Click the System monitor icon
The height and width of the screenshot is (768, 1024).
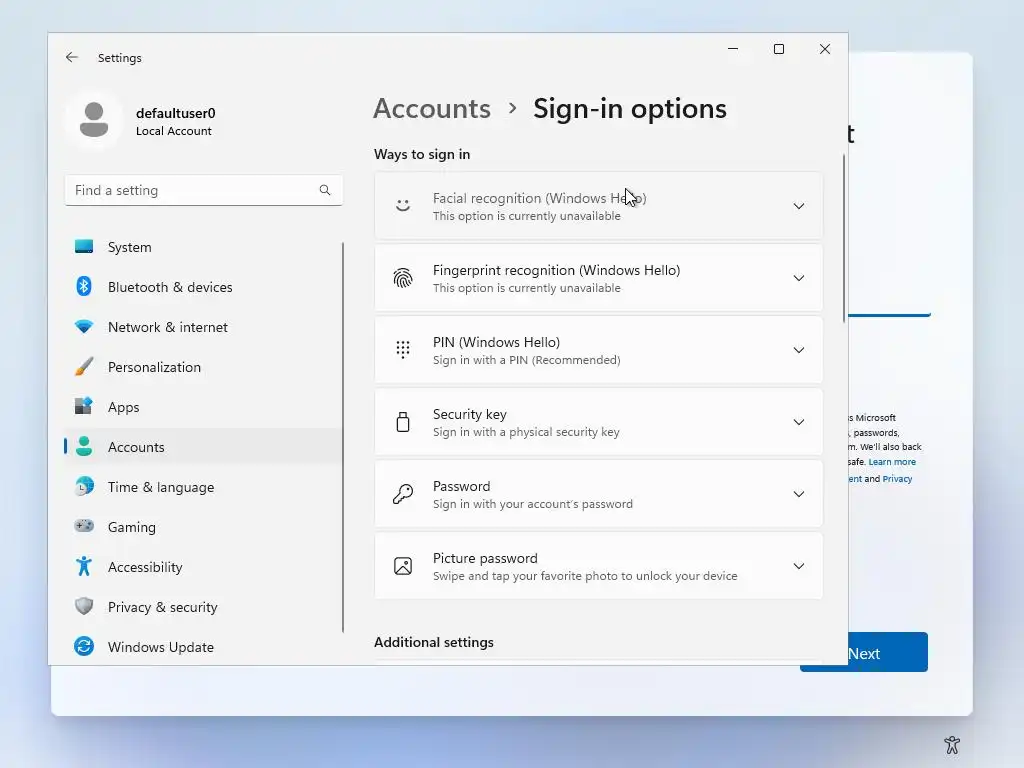pos(84,247)
